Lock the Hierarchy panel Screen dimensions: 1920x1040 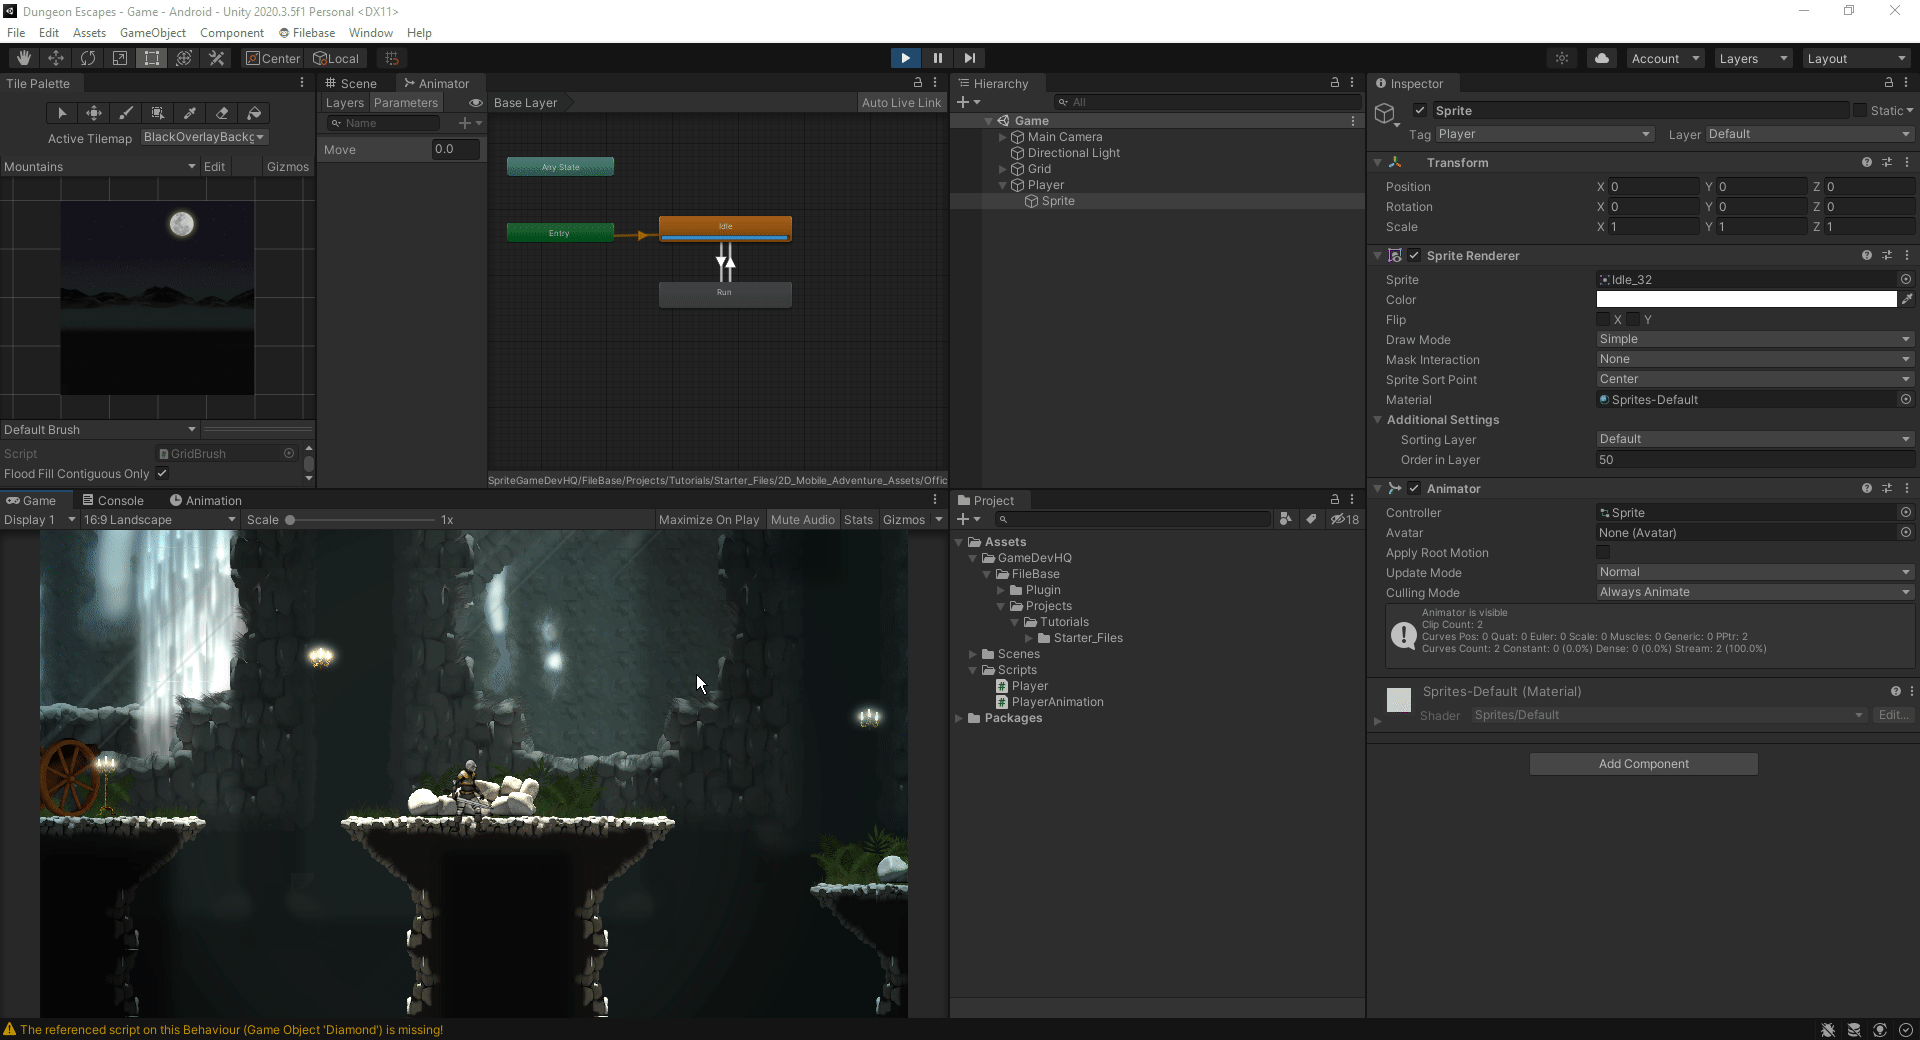[x=1334, y=83]
